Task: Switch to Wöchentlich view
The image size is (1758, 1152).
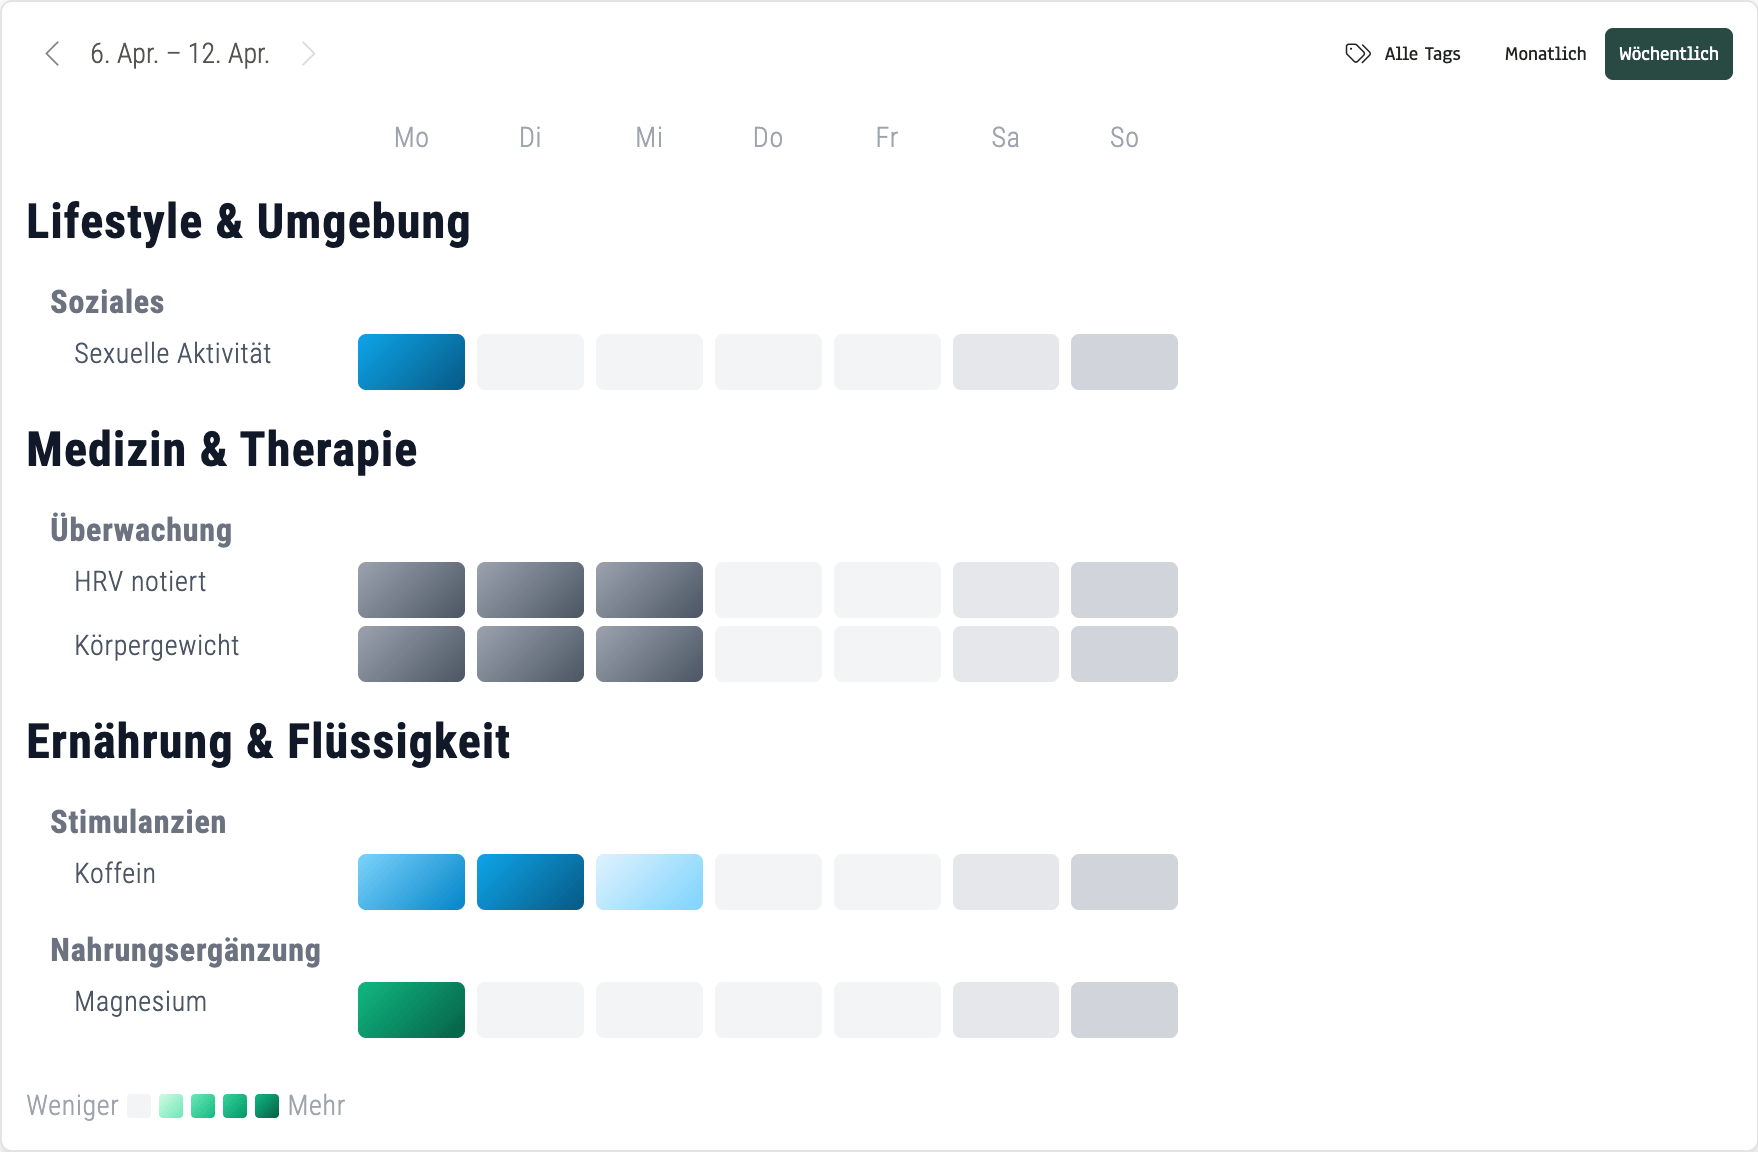Action: point(1668,54)
